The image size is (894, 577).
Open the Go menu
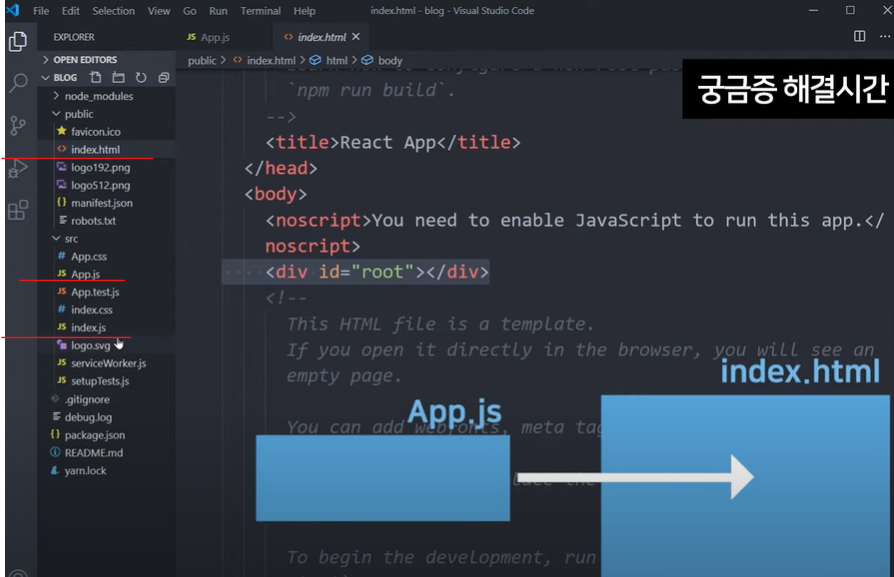[189, 11]
